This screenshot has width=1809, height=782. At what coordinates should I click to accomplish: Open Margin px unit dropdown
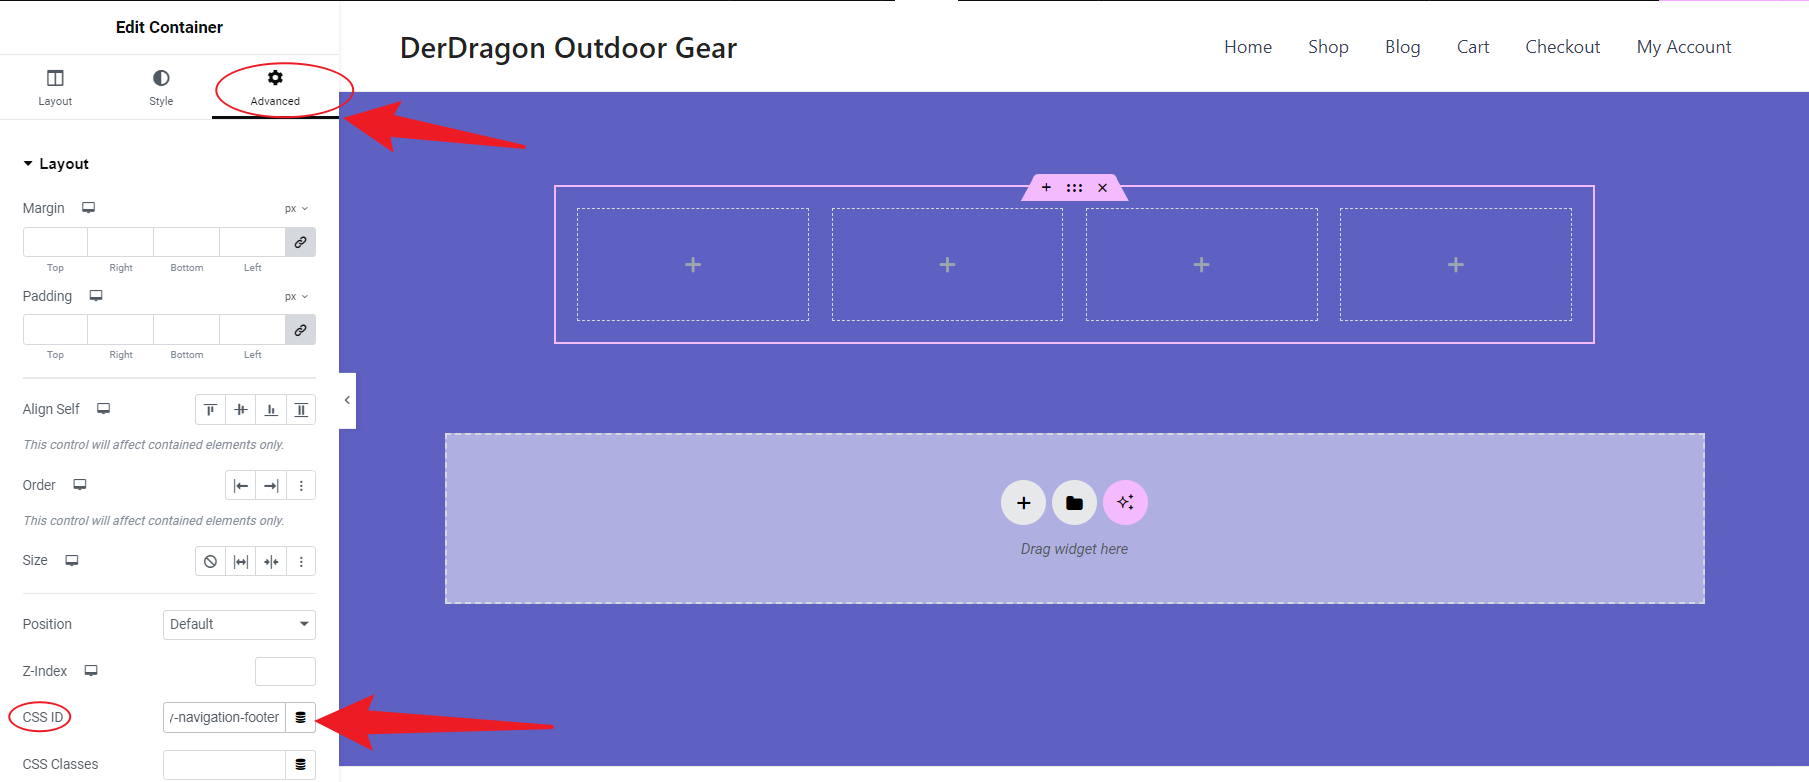coord(296,209)
